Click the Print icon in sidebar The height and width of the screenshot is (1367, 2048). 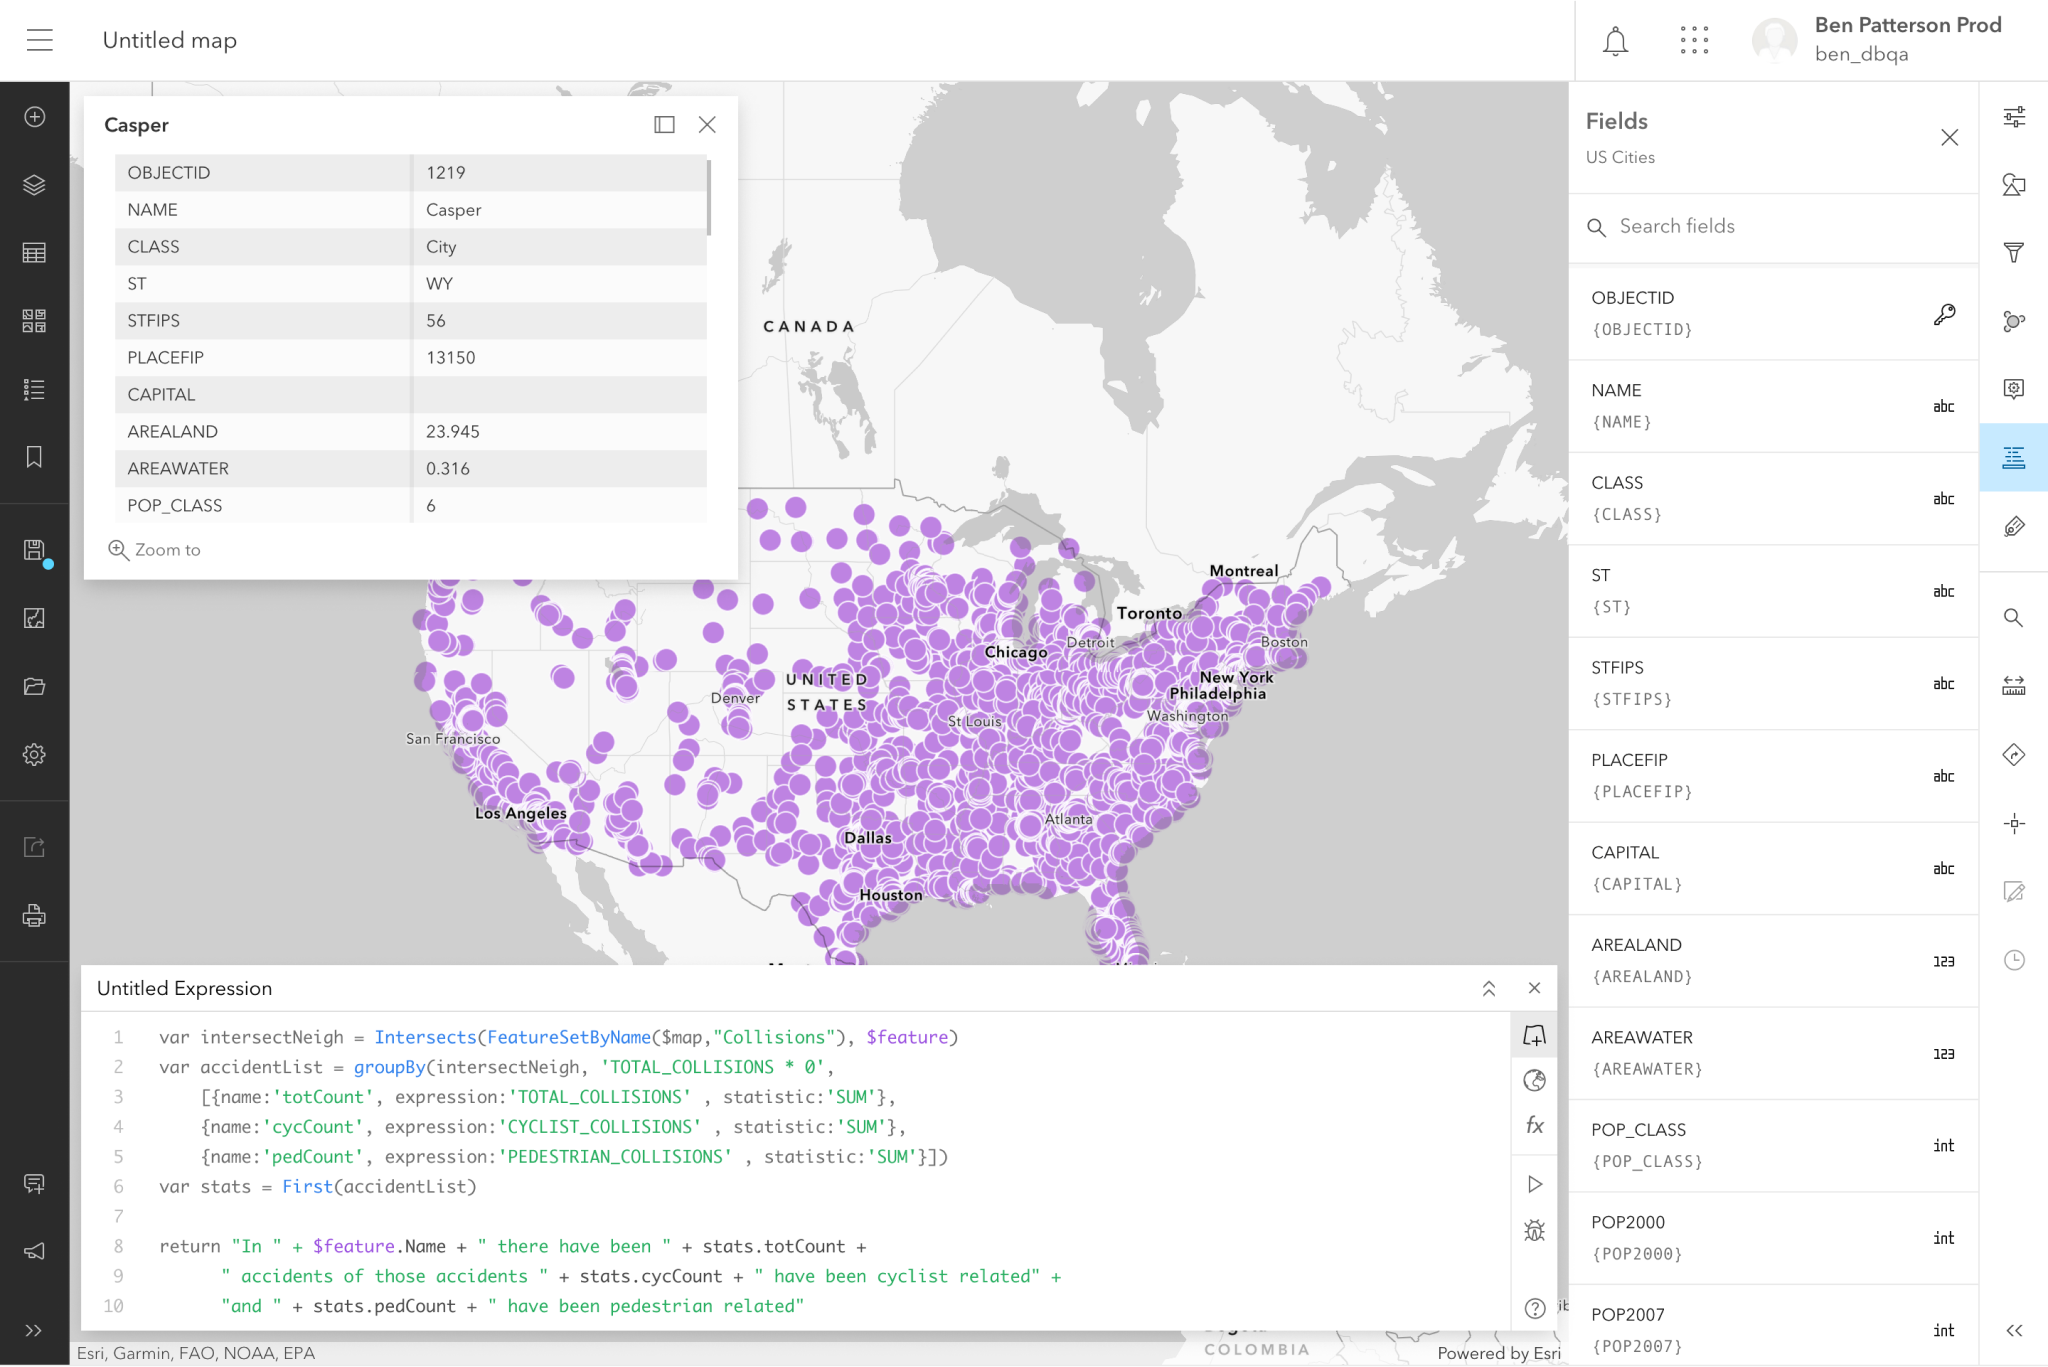pyautogui.click(x=34, y=915)
